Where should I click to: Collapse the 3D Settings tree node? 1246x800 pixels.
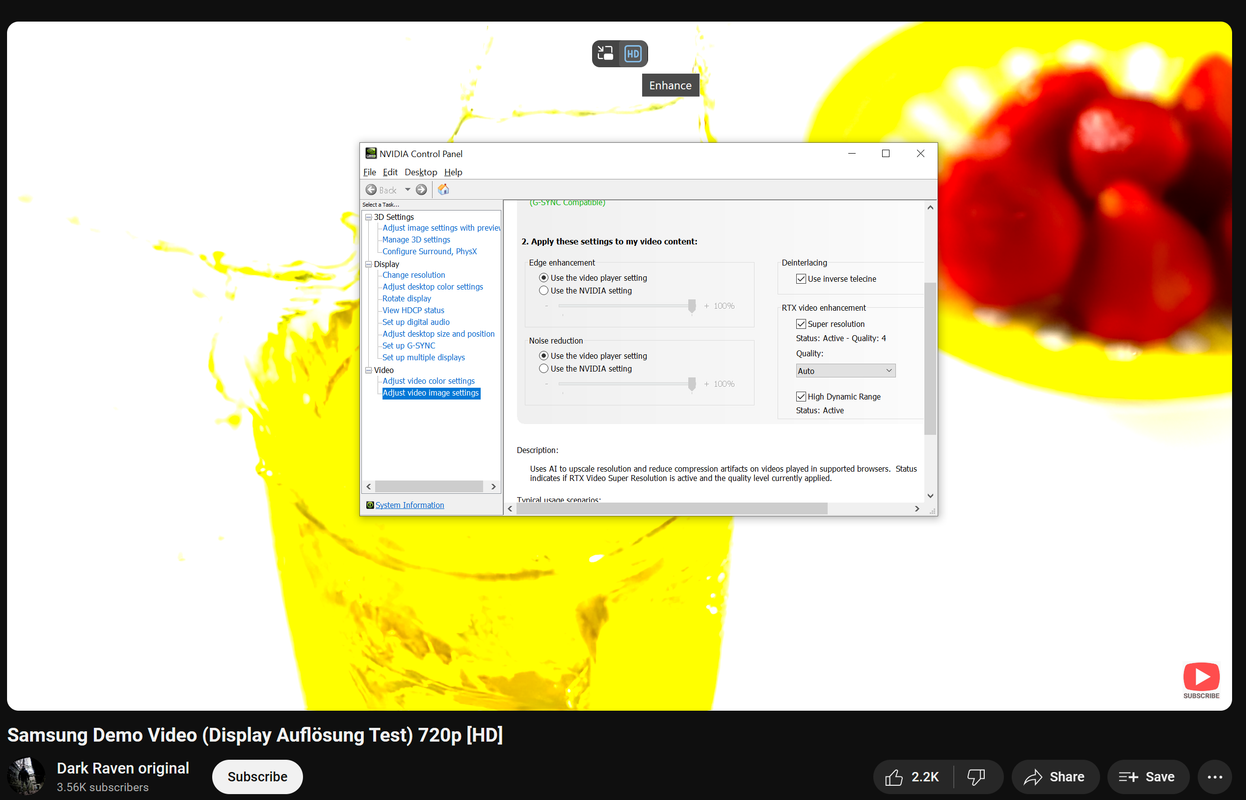click(x=368, y=217)
